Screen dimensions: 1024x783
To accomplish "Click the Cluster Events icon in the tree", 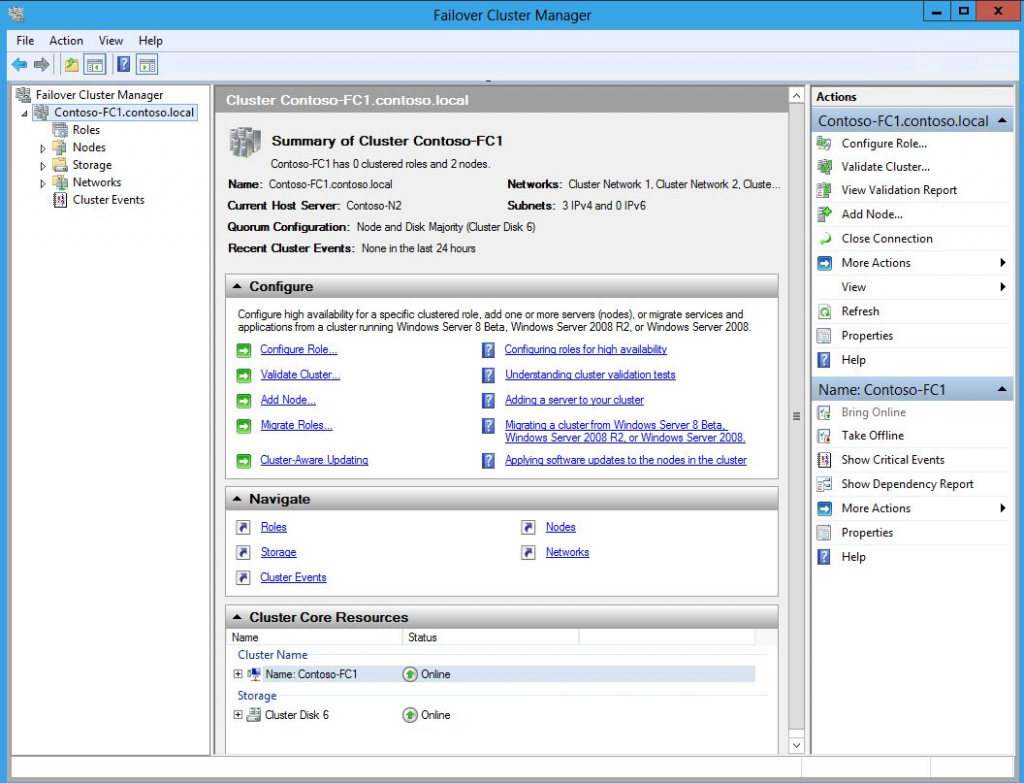I will pos(60,200).
